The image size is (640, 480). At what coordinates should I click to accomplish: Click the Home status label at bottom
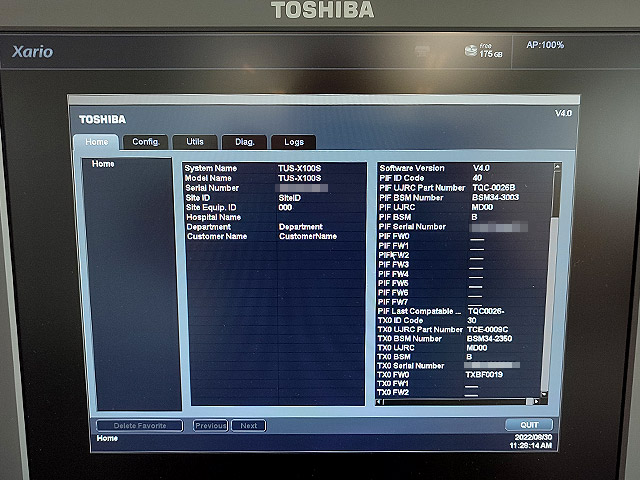click(x=107, y=438)
